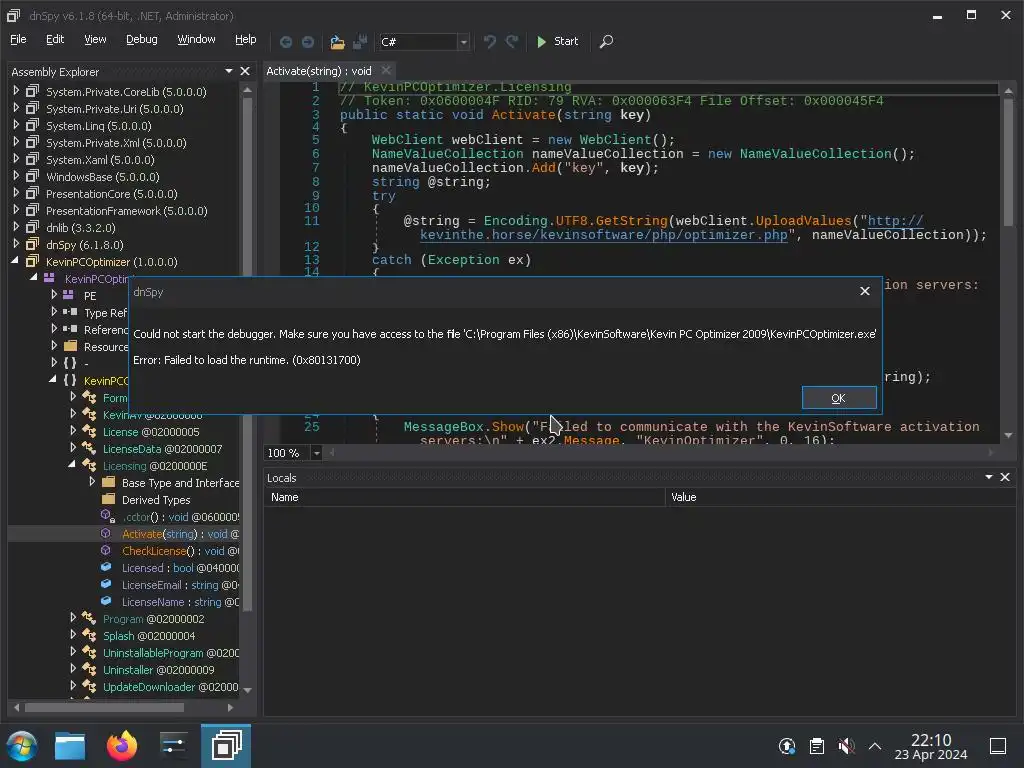Image resolution: width=1024 pixels, height=768 pixels.
Task: Open the 100 % zoom dropdown
Action: (316, 453)
